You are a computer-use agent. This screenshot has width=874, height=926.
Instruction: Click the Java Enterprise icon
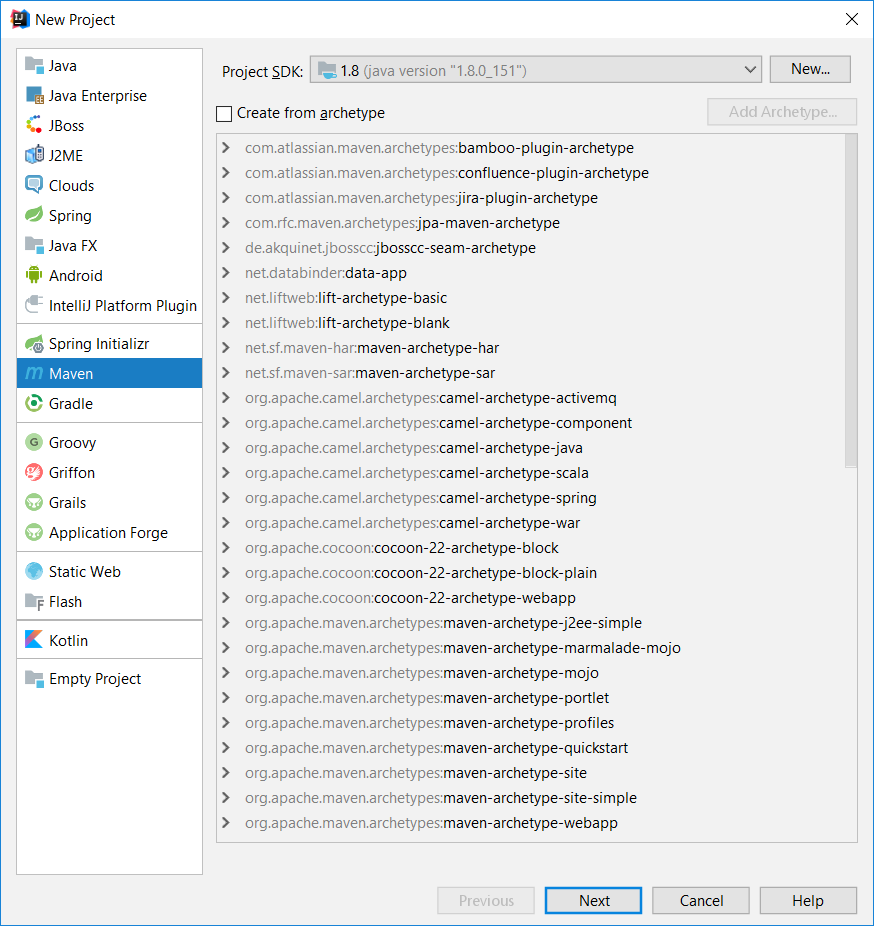point(34,96)
